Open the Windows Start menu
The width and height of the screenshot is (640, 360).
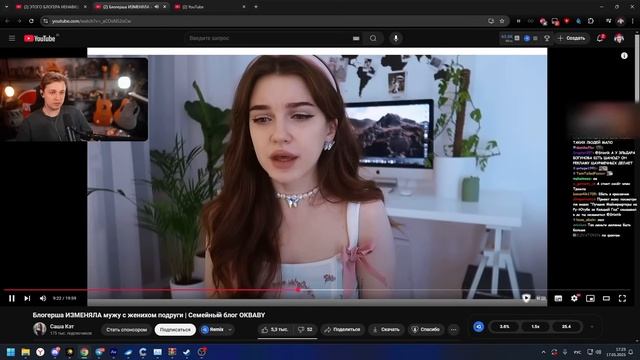pos(11,352)
